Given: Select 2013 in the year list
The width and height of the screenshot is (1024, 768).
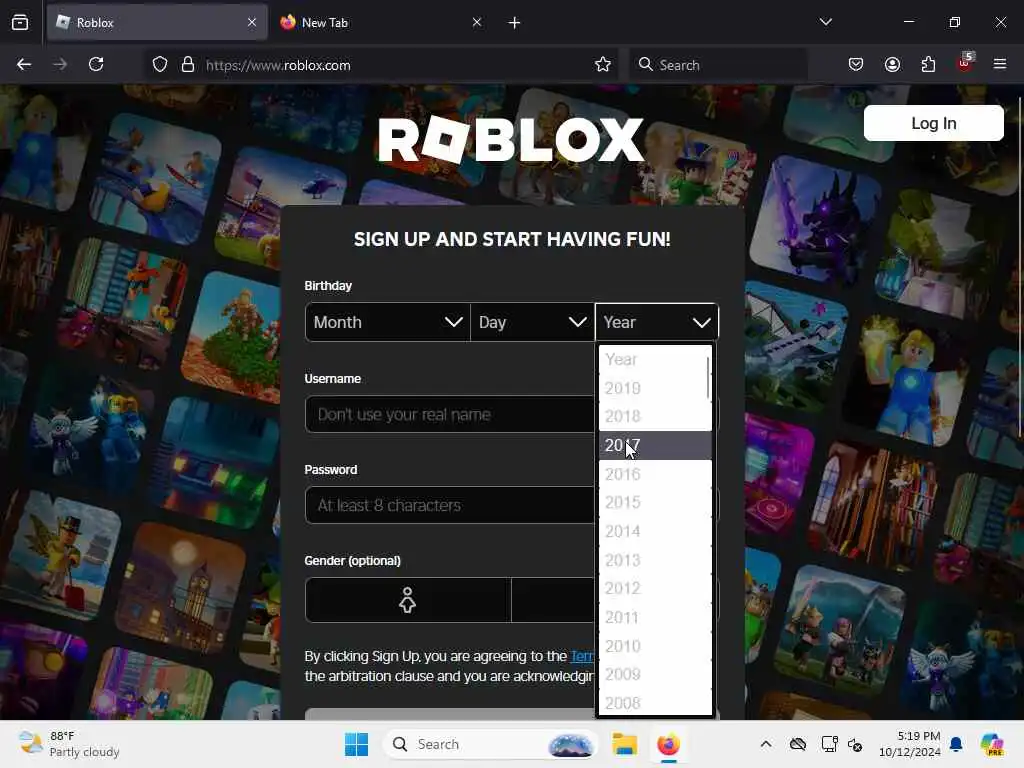Looking at the screenshot, I should point(655,560).
